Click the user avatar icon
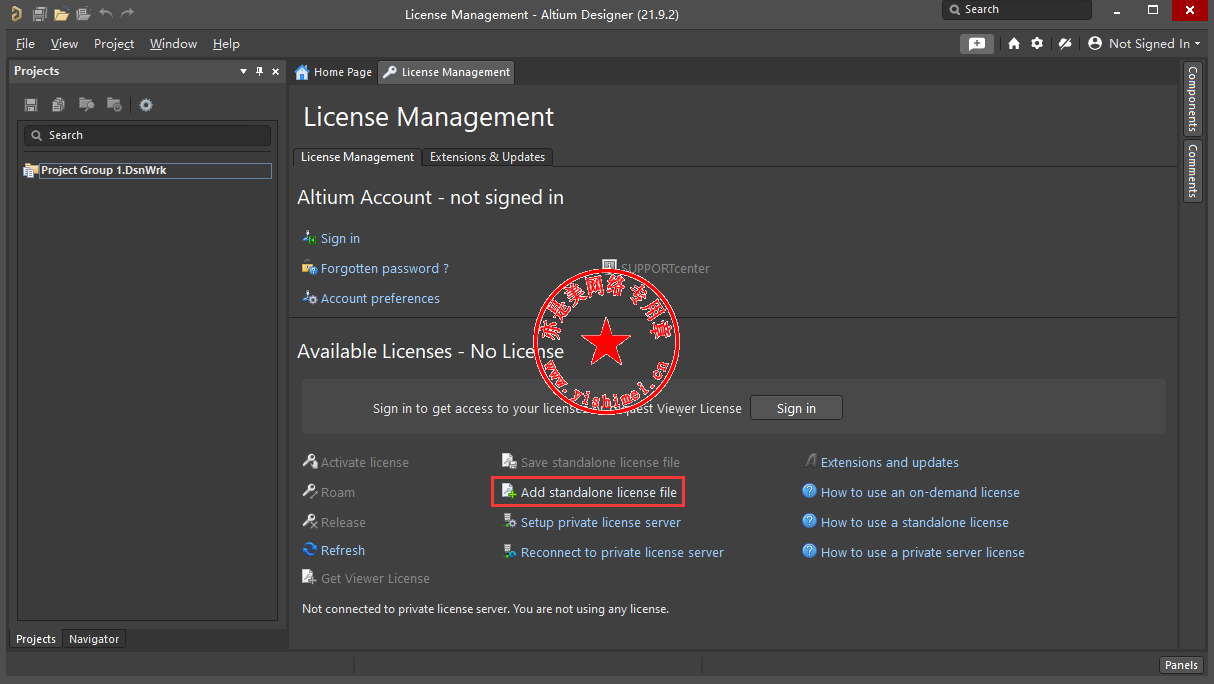The width and height of the screenshot is (1214, 684). coord(1095,44)
